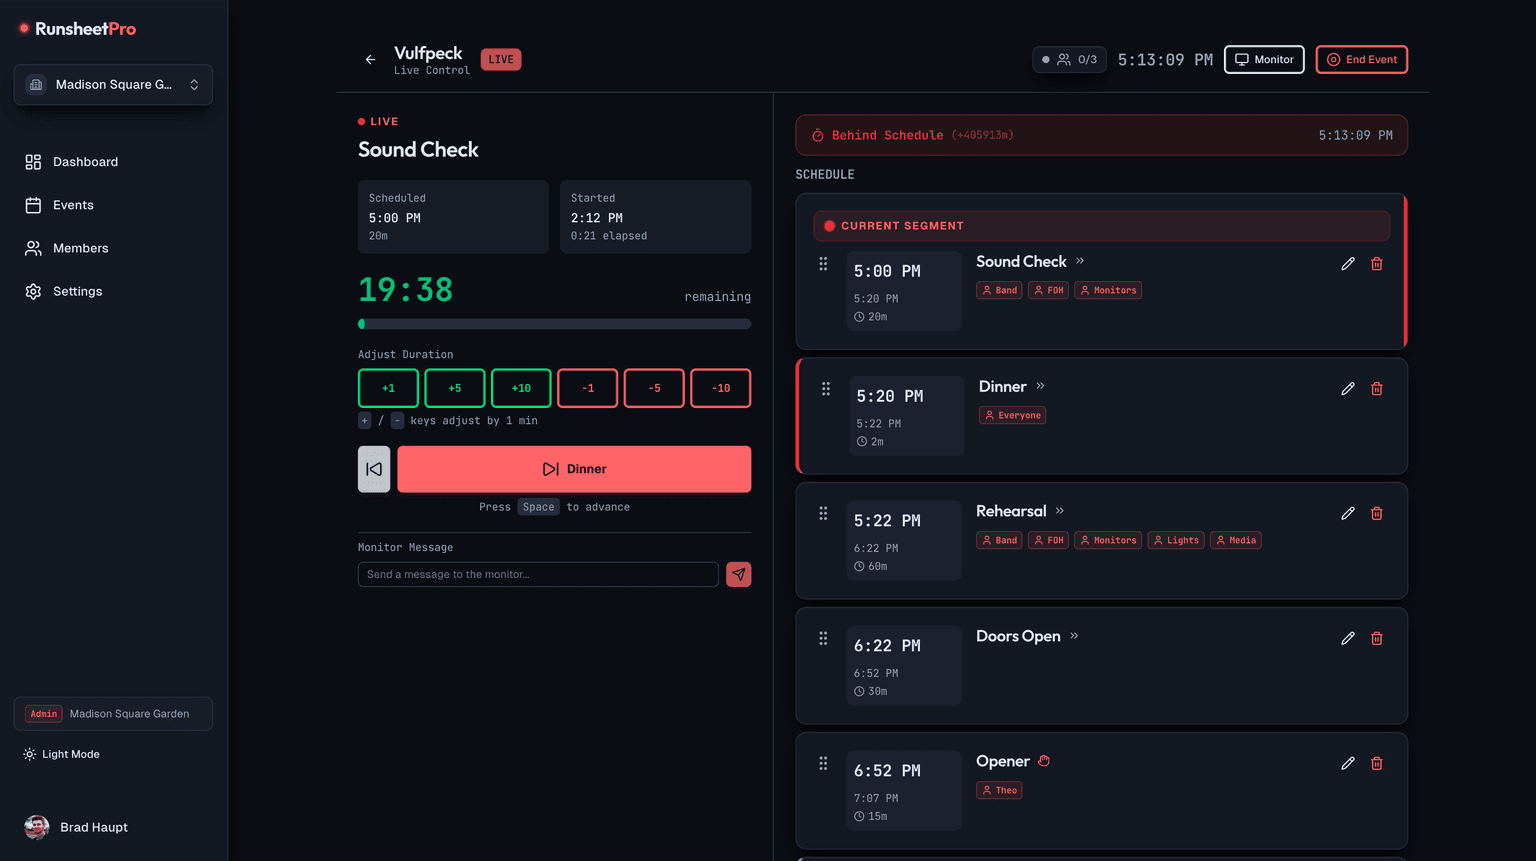Add 10 minutes to the duration
Image resolution: width=1536 pixels, height=861 pixels.
pos(521,388)
